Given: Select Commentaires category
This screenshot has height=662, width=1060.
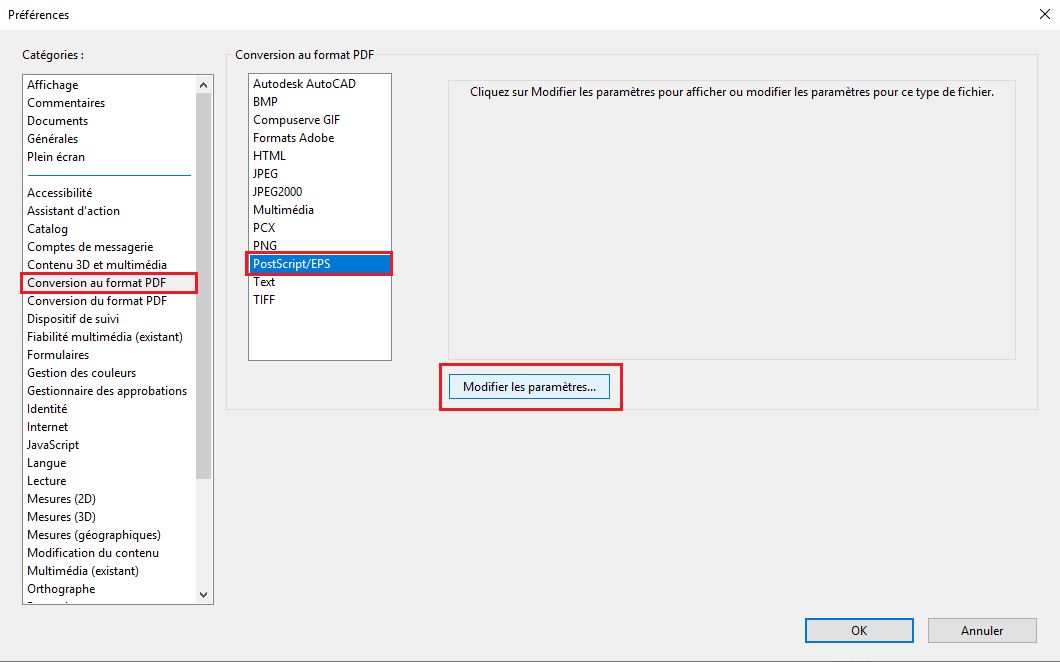Looking at the screenshot, I should (66, 103).
